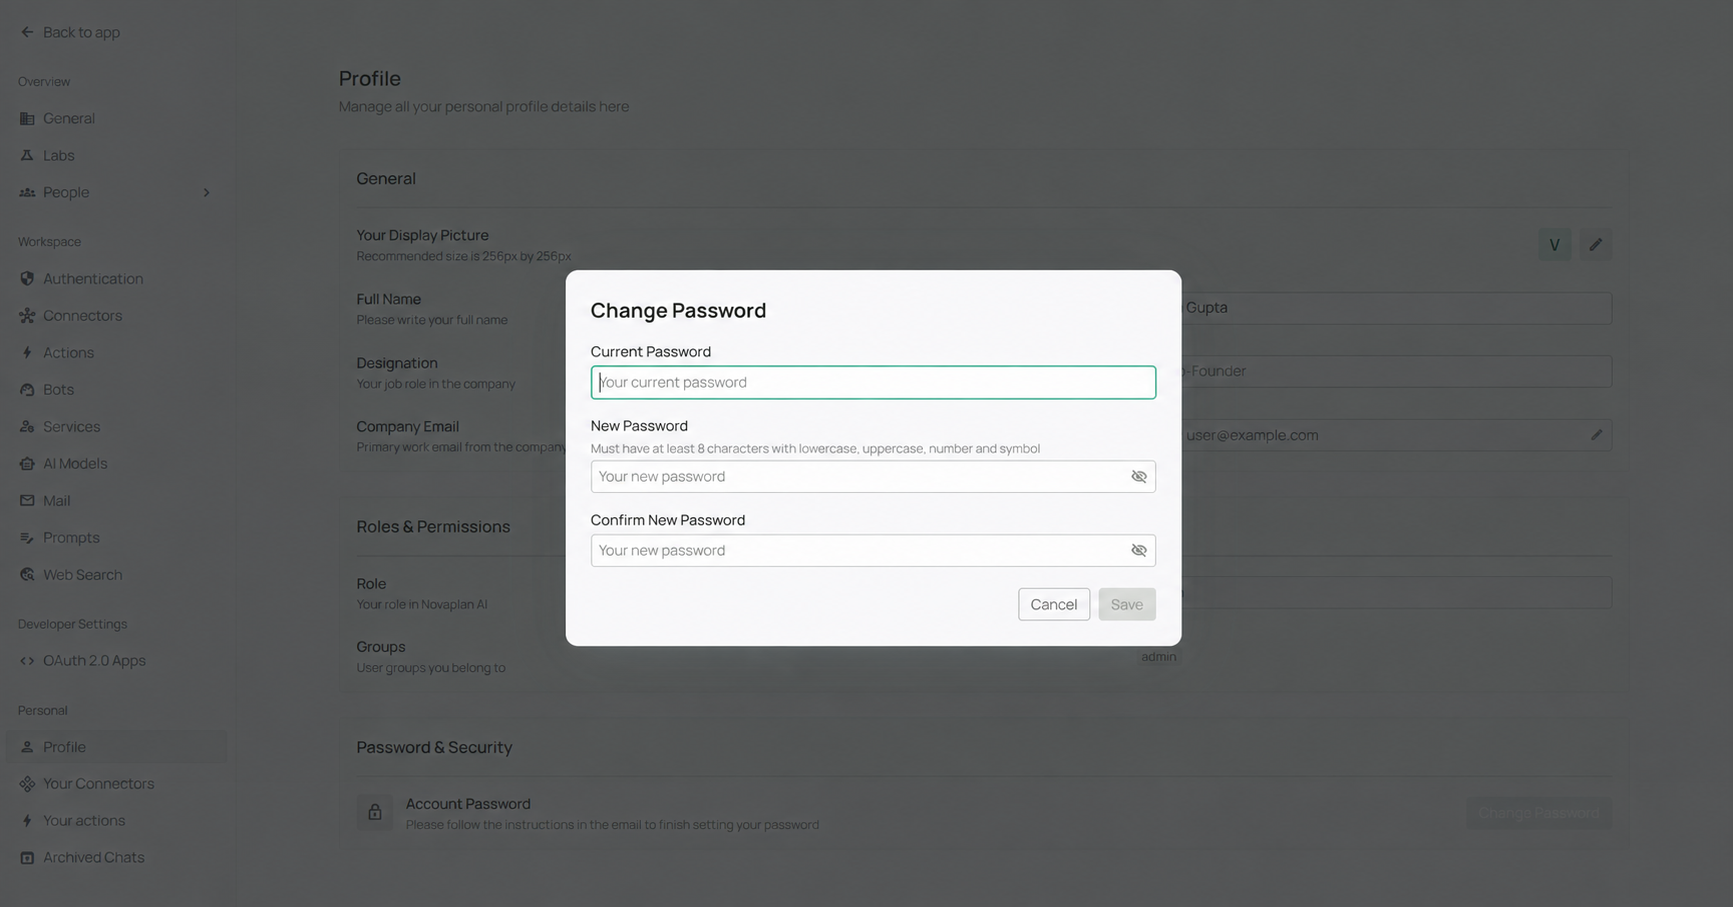Click the Services icon in the sidebar
Screen dimensions: 1733x907
click(27, 427)
